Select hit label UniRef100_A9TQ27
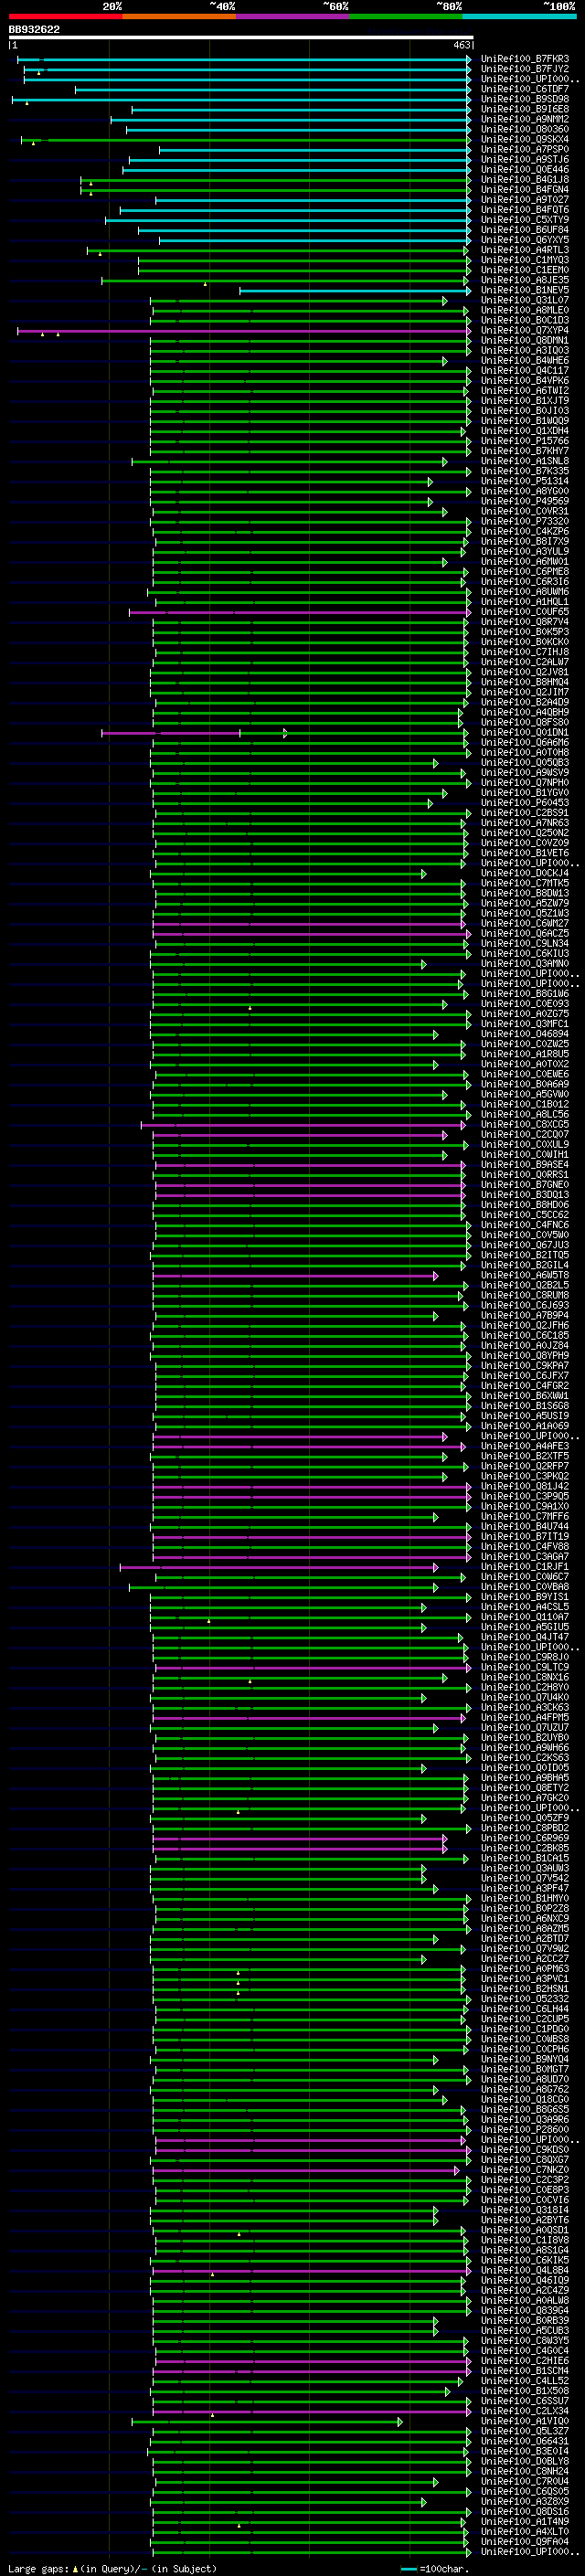The width and height of the screenshot is (585, 2576). coord(525,199)
